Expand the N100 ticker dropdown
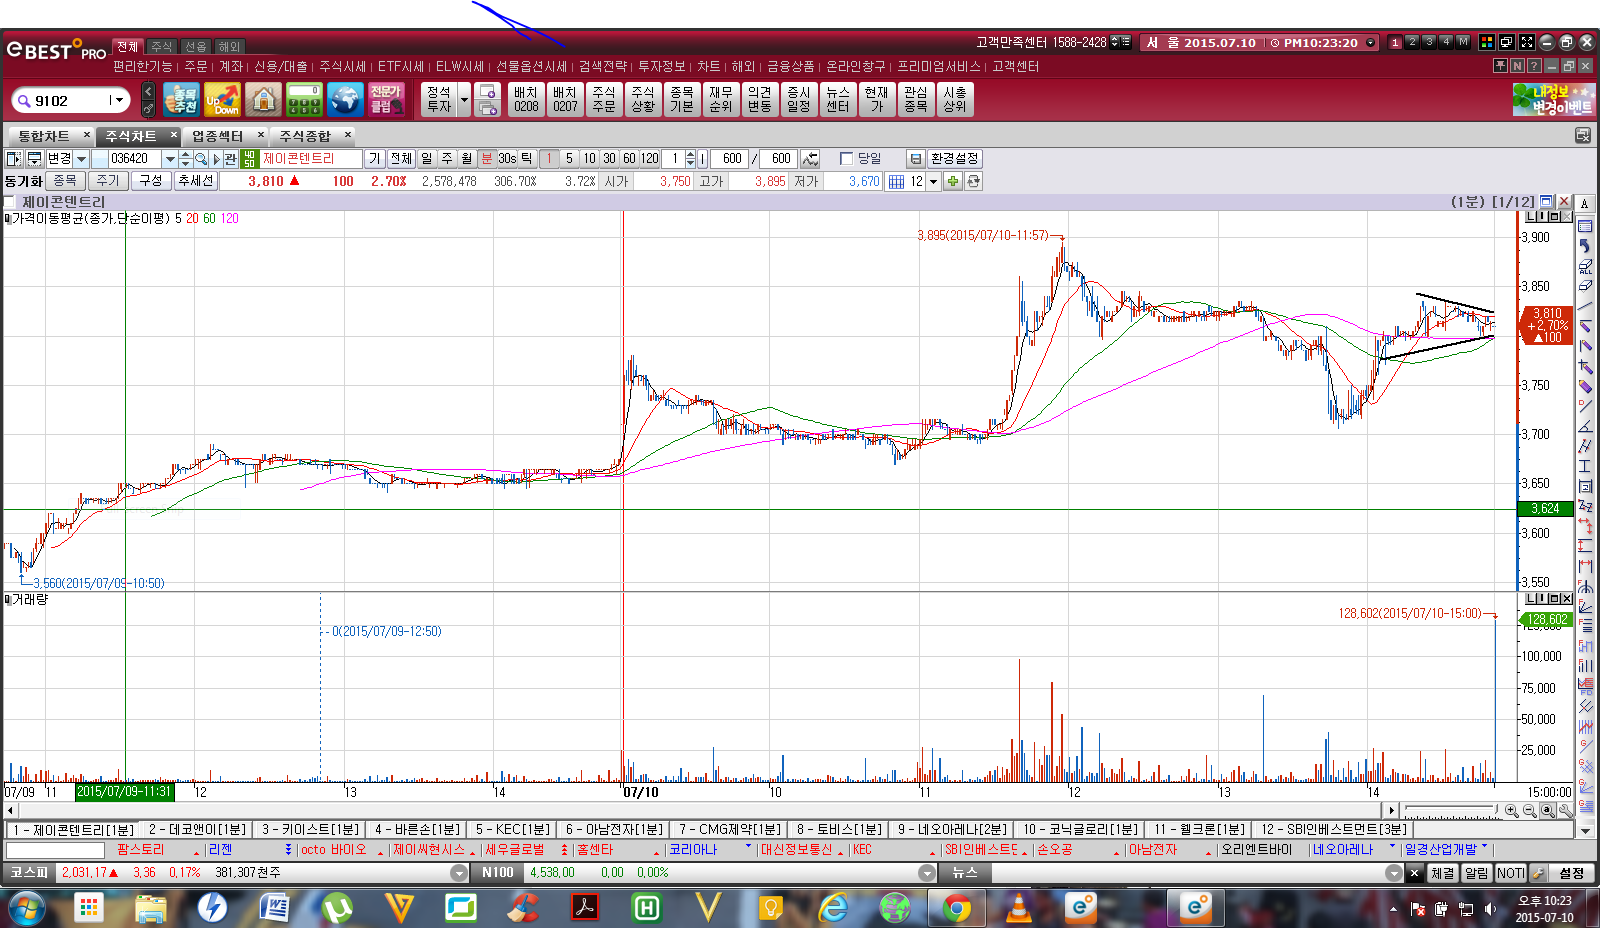 click(927, 873)
